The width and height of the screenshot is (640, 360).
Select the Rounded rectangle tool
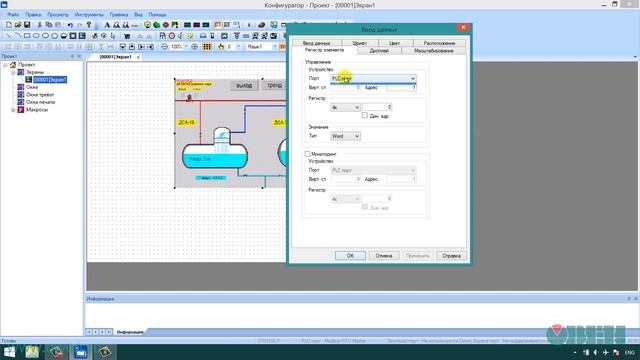point(36,36)
